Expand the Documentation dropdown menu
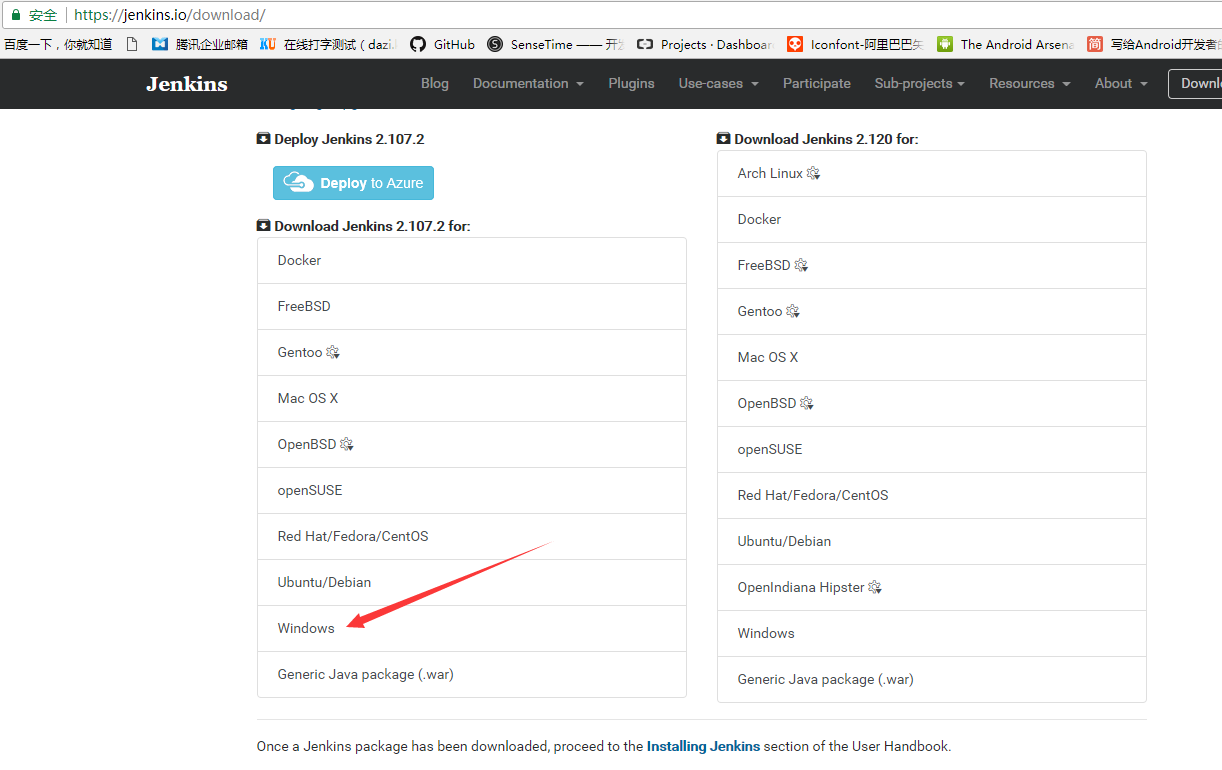This screenshot has width=1222, height=770. point(528,83)
